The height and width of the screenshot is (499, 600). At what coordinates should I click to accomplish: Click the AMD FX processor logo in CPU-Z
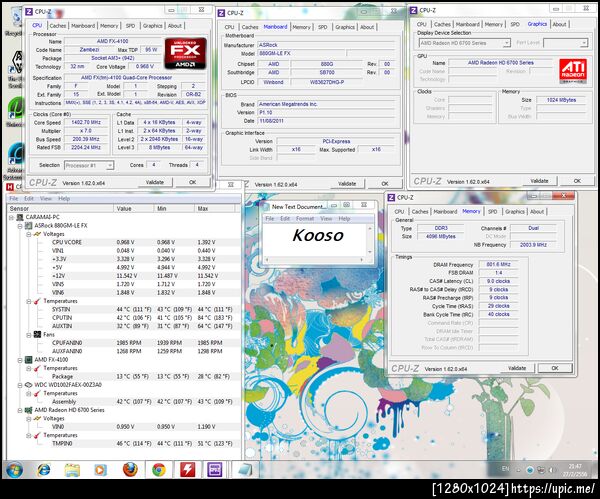[x=186, y=54]
